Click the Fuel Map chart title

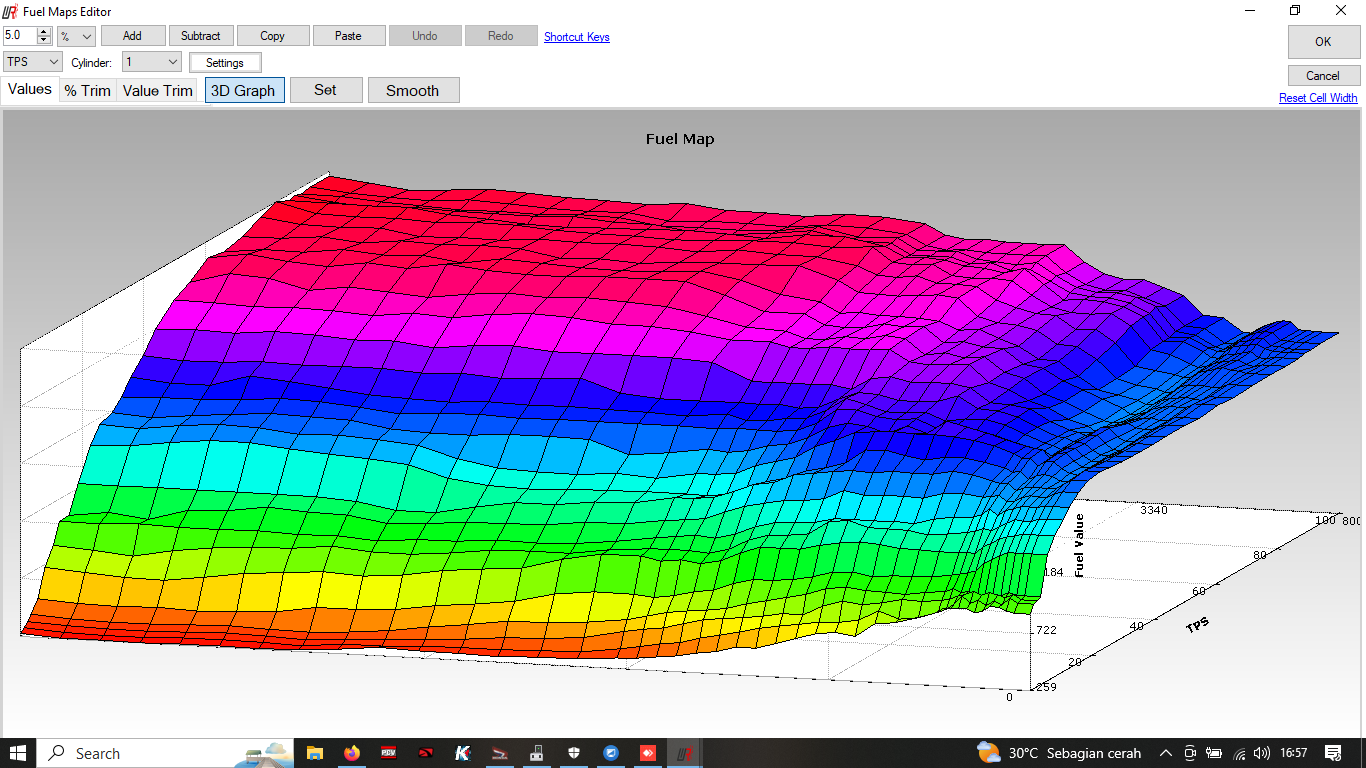680,139
